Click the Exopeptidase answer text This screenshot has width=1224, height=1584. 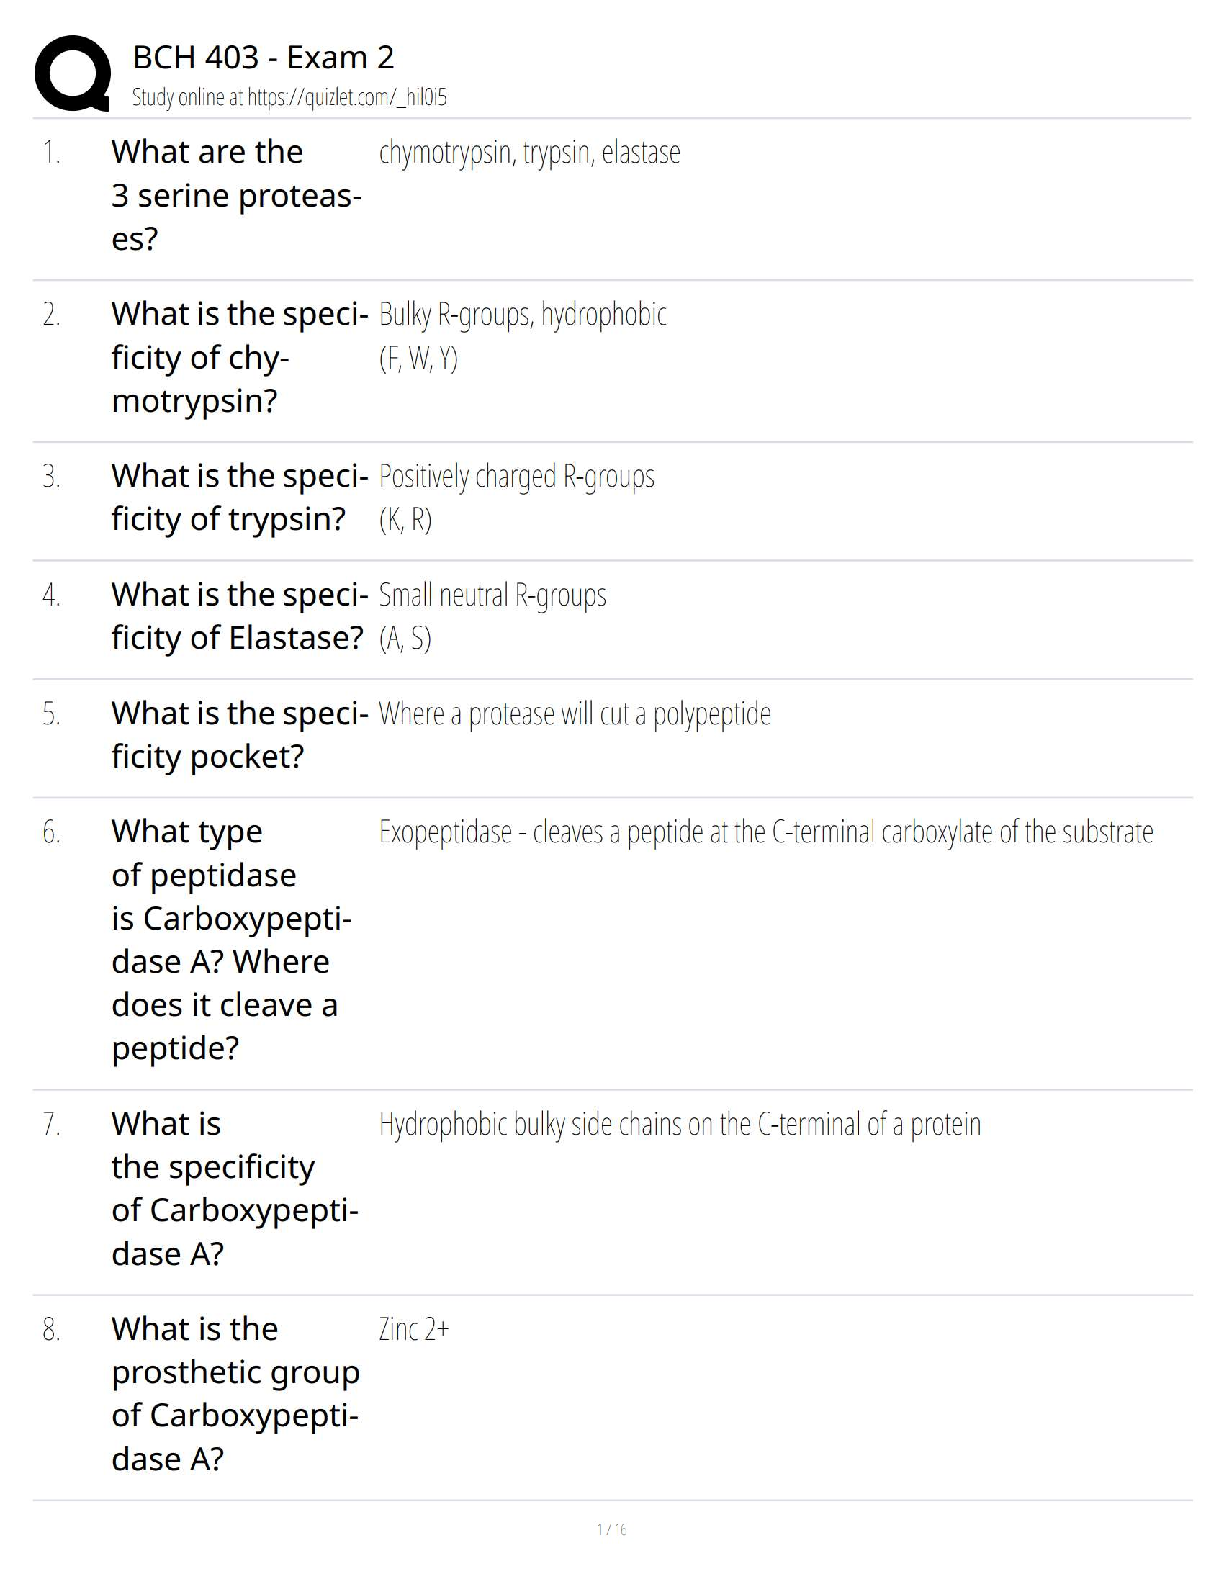click(765, 832)
